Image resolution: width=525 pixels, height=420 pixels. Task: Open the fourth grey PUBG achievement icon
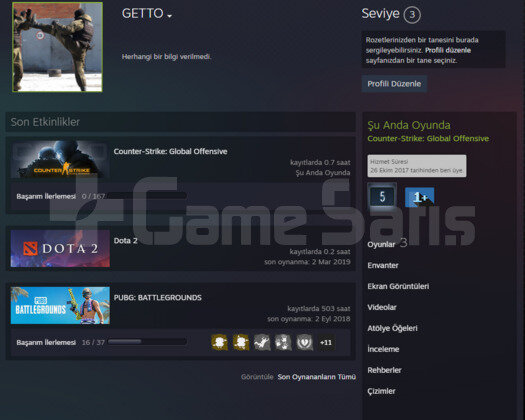click(283, 342)
